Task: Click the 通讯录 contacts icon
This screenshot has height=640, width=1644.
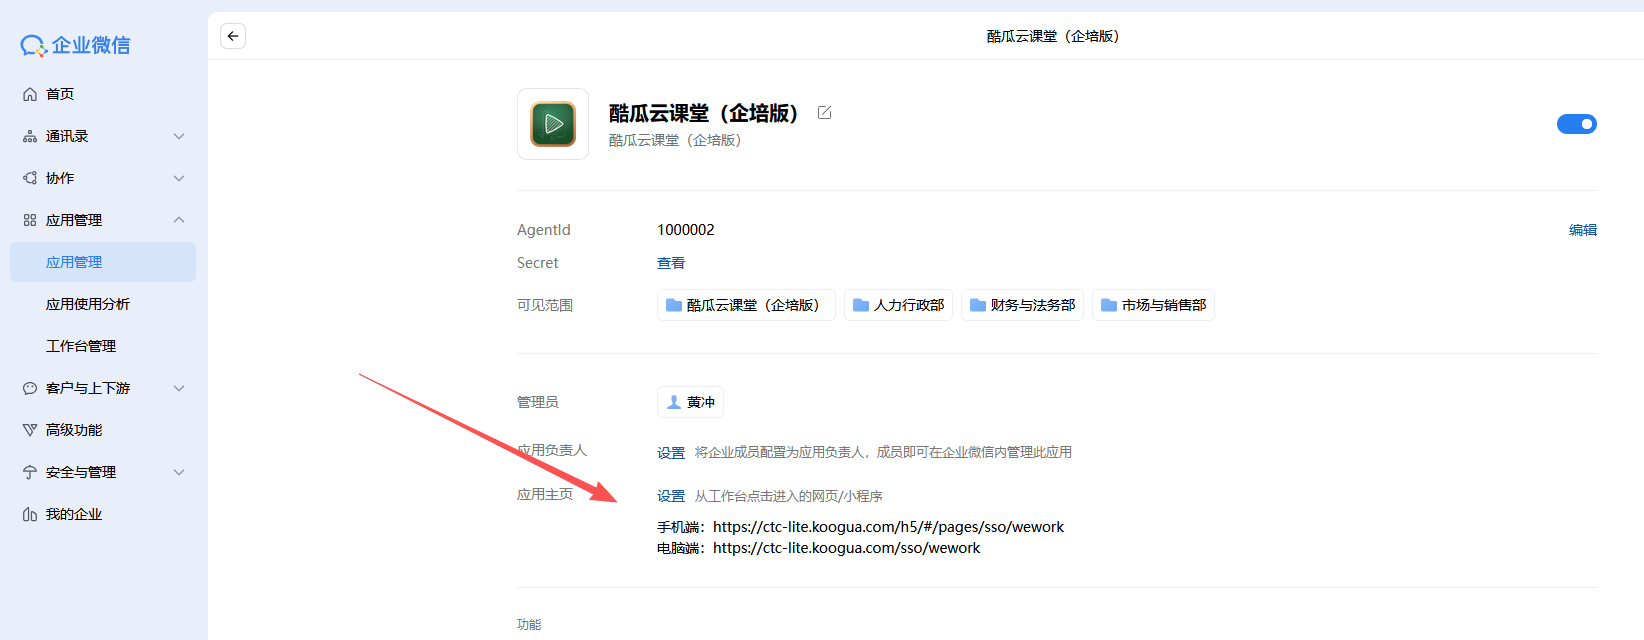Action: click(x=30, y=136)
